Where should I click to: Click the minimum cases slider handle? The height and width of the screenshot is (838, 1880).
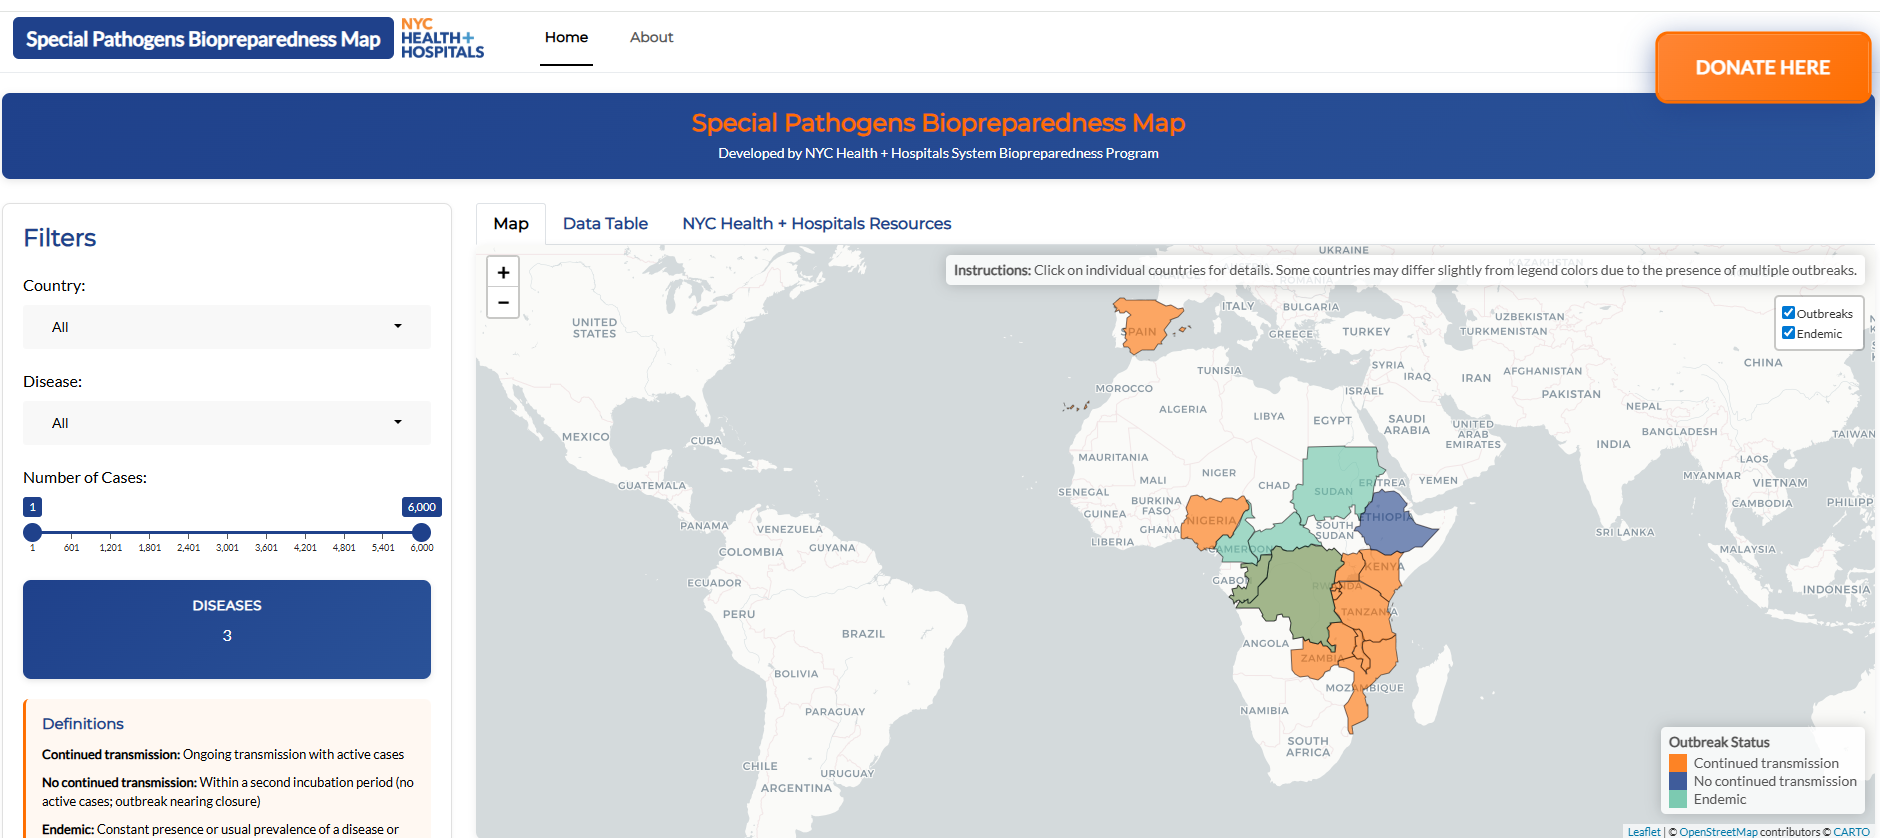(x=33, y=532)
